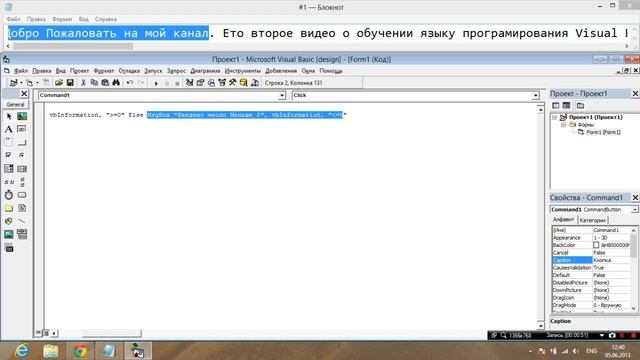Select the DirListBox folder control tool
The width and height of the screenshot is (640, 360).
tap(9, 208)
